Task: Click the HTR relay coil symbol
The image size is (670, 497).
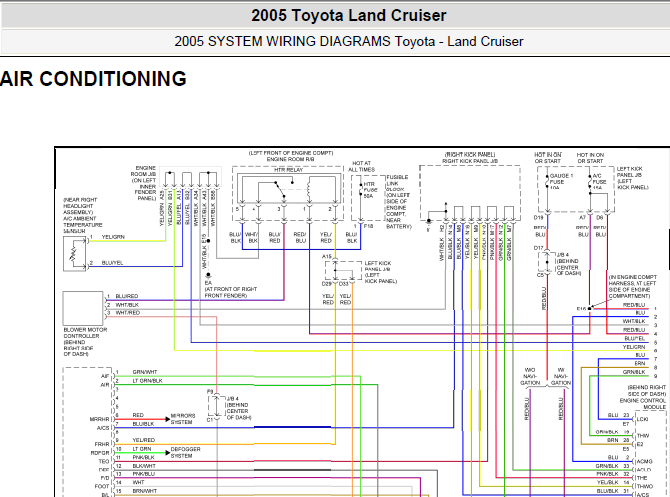Action: pos(309,190)
